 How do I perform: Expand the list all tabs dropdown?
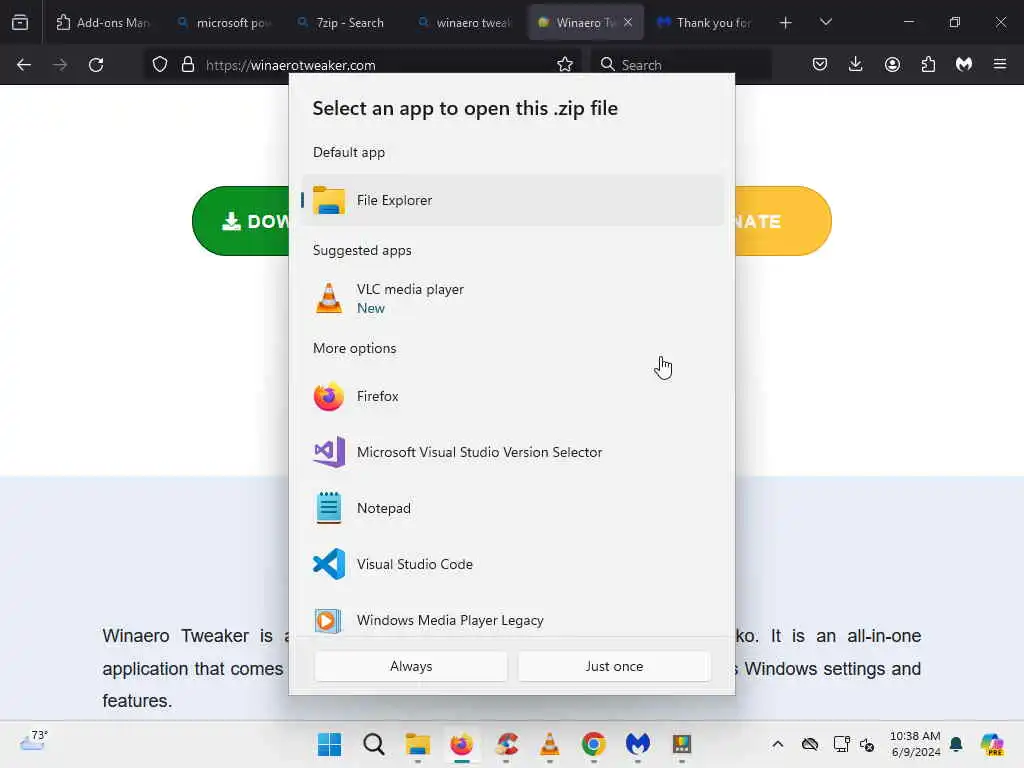pyautogui.click(x=826, y=23)
